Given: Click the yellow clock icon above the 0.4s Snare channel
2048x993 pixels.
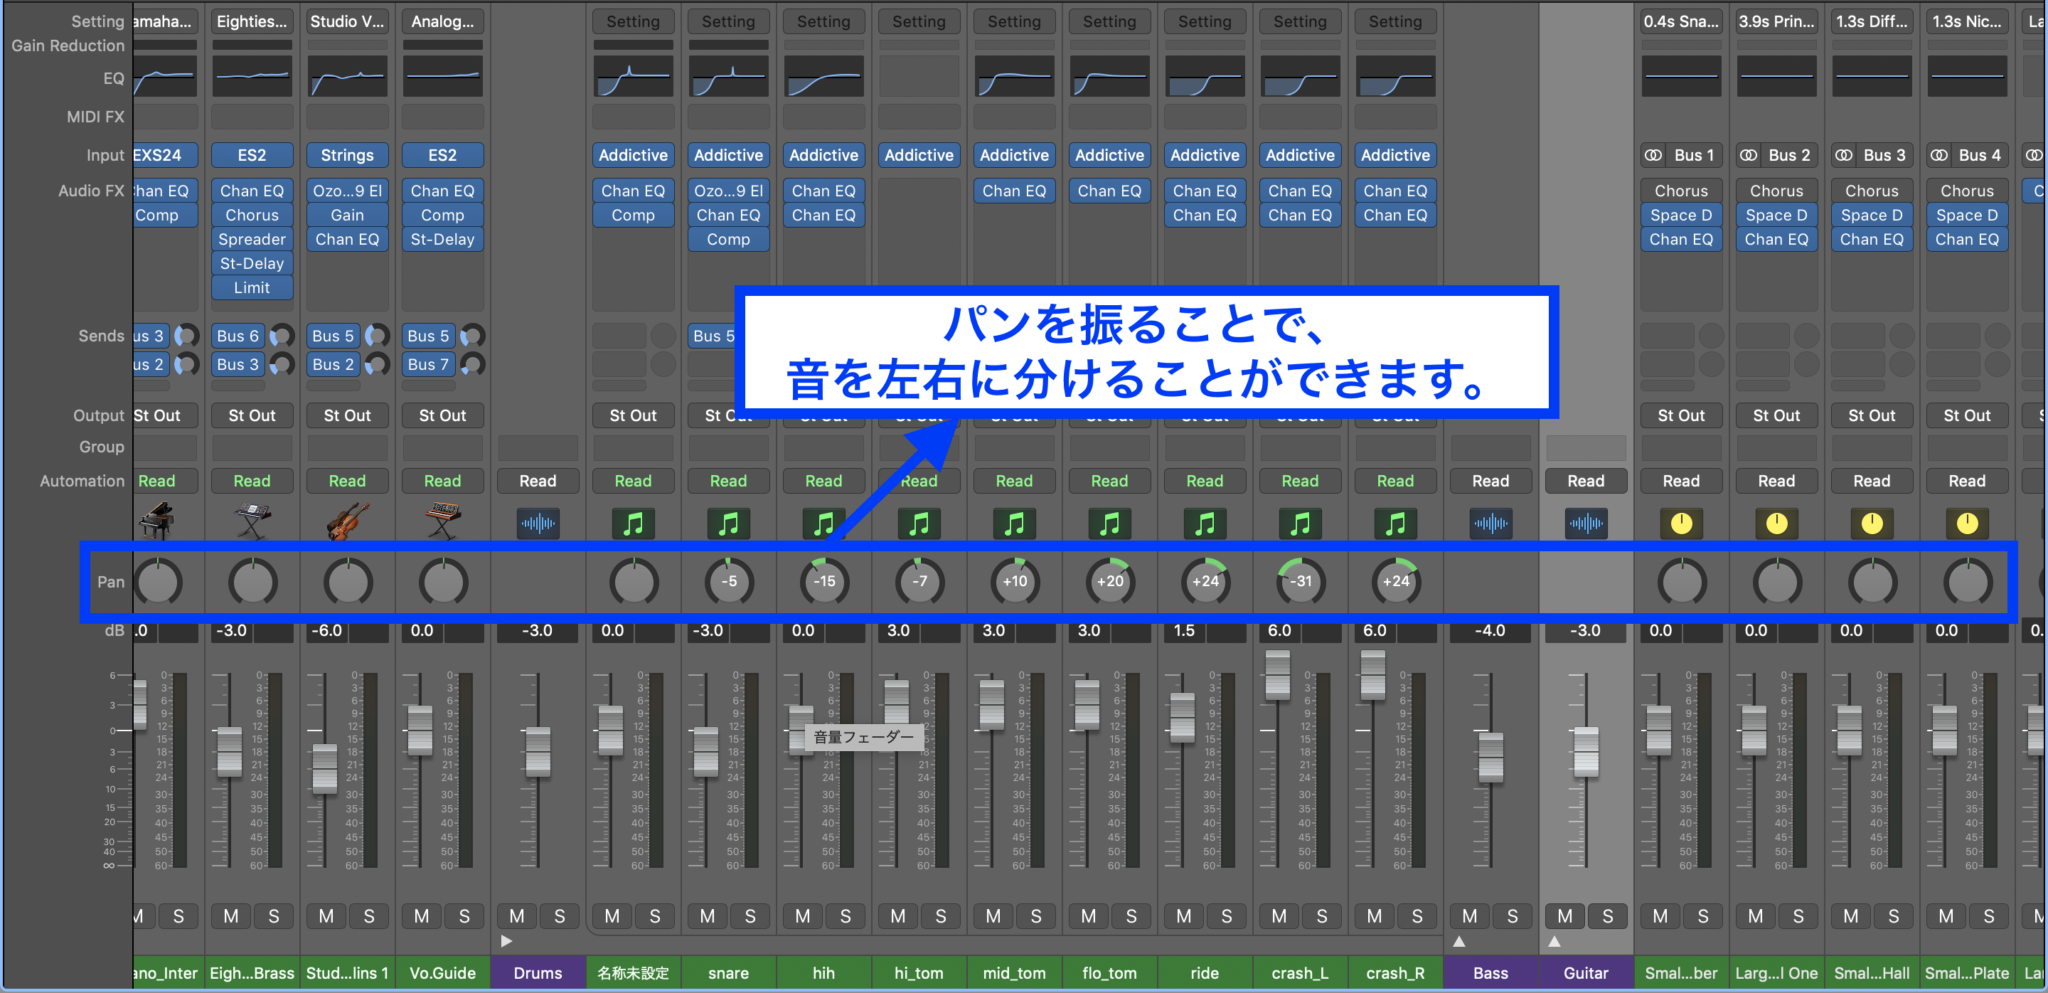Looking at the screenshot, I should [x=1681, y=521].
